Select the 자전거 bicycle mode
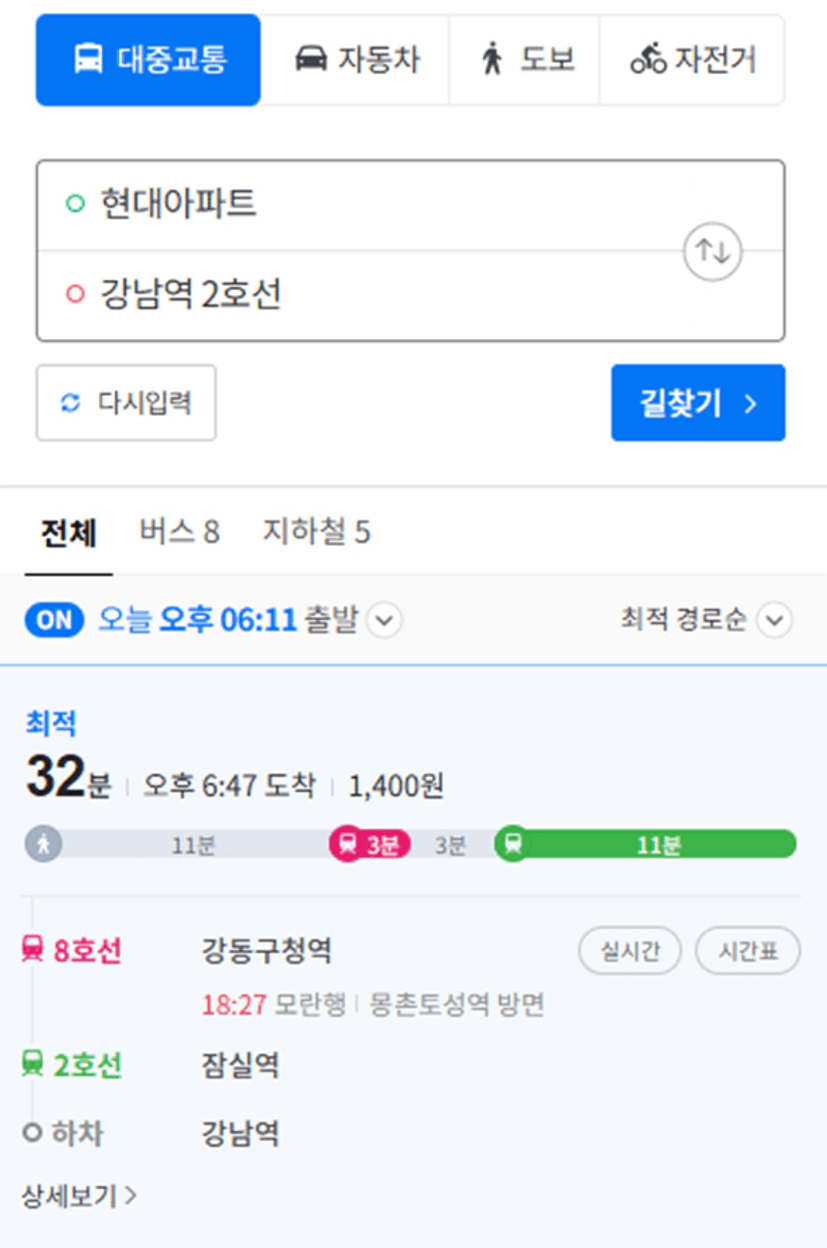 tap(692, 60)
